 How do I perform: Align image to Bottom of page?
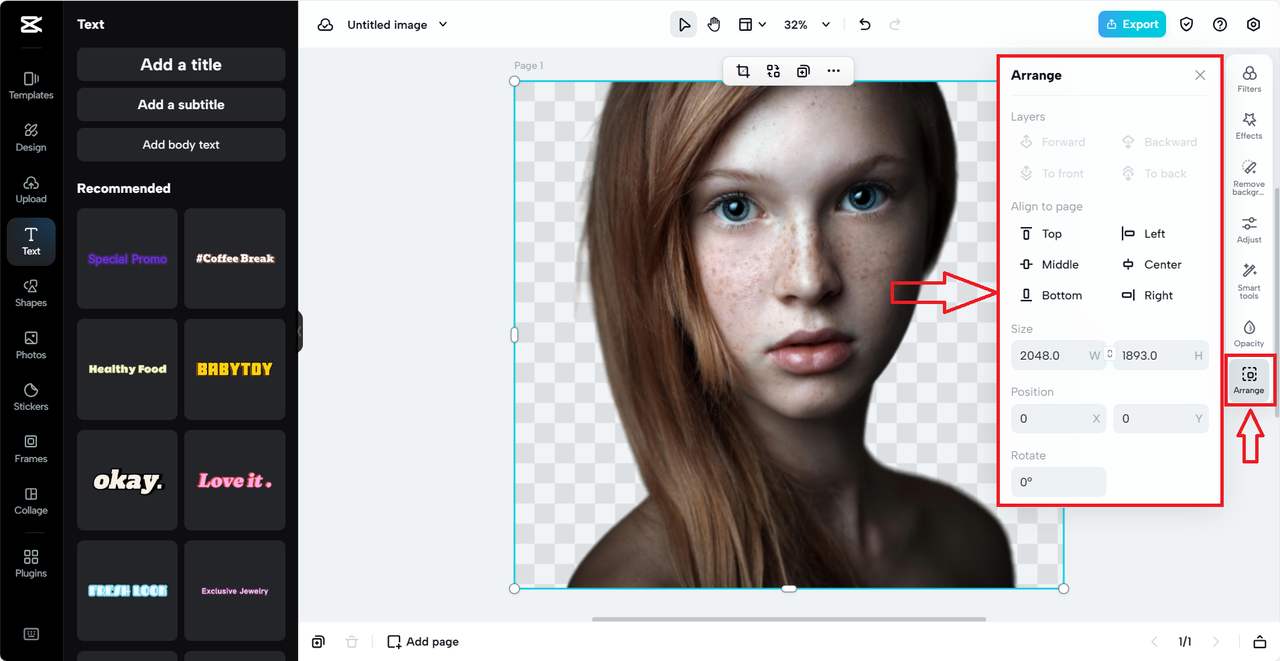(x=1050, y=296)
